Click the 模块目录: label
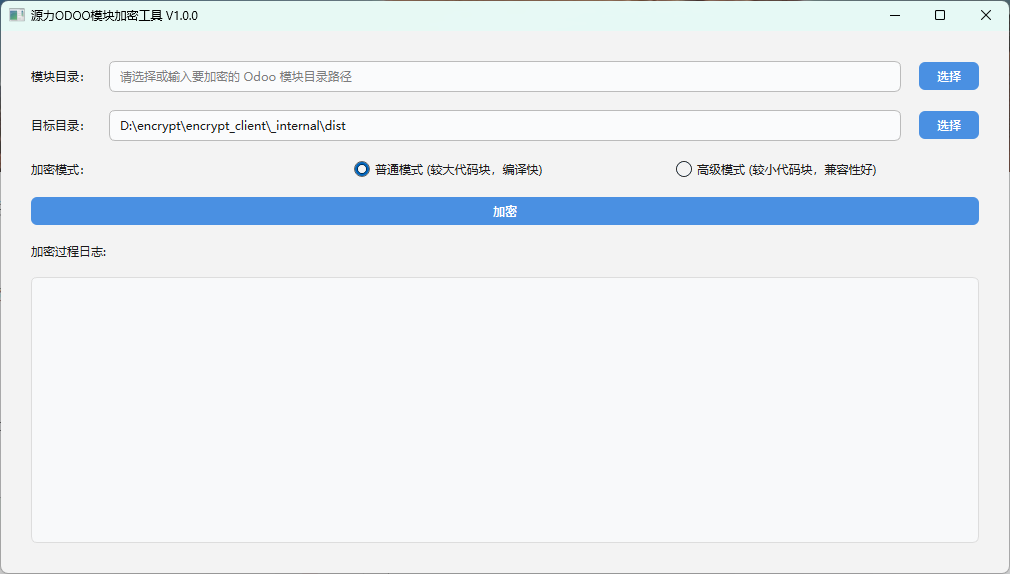 pos(57,77)
